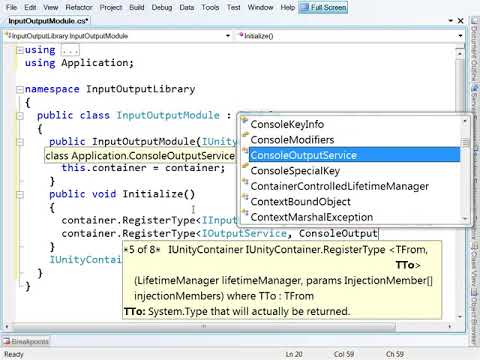This screenshot has height=360, width=480.
Task: Click 'Ready' in the status bar
Action: [14, 354]
